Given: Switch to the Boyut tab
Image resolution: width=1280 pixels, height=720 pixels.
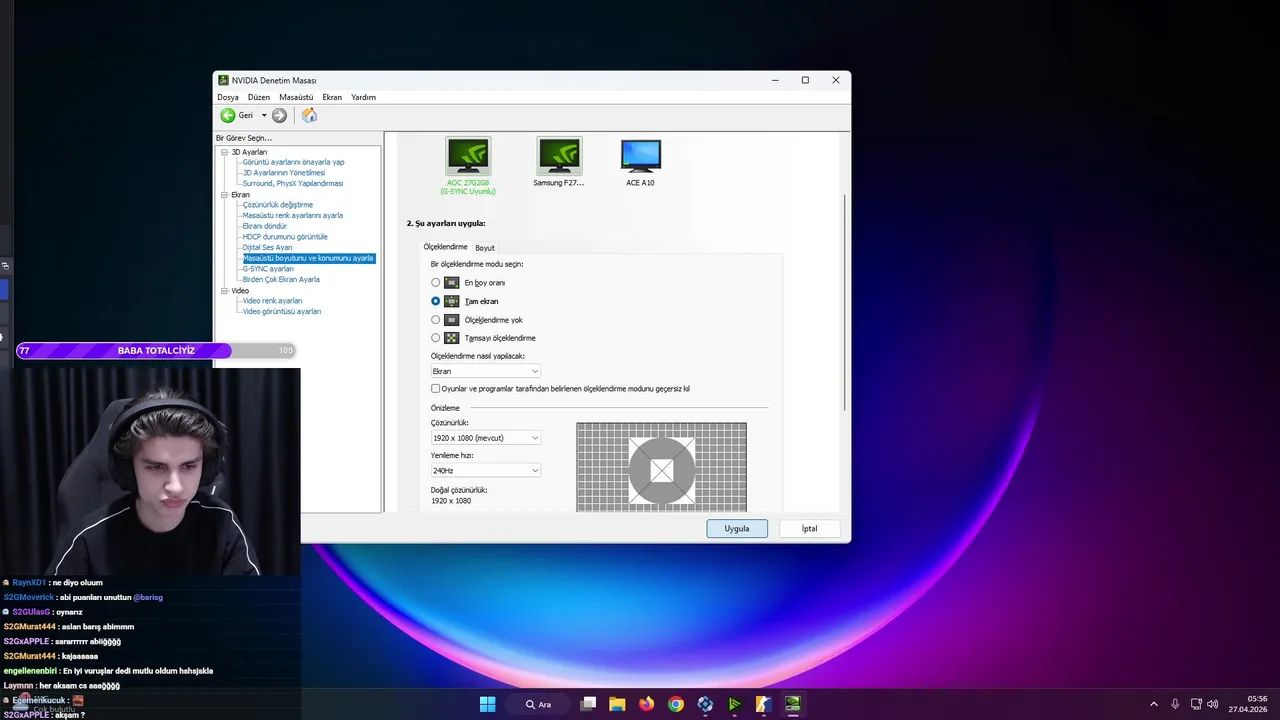Looking at the screenshot, I should 485,248.
